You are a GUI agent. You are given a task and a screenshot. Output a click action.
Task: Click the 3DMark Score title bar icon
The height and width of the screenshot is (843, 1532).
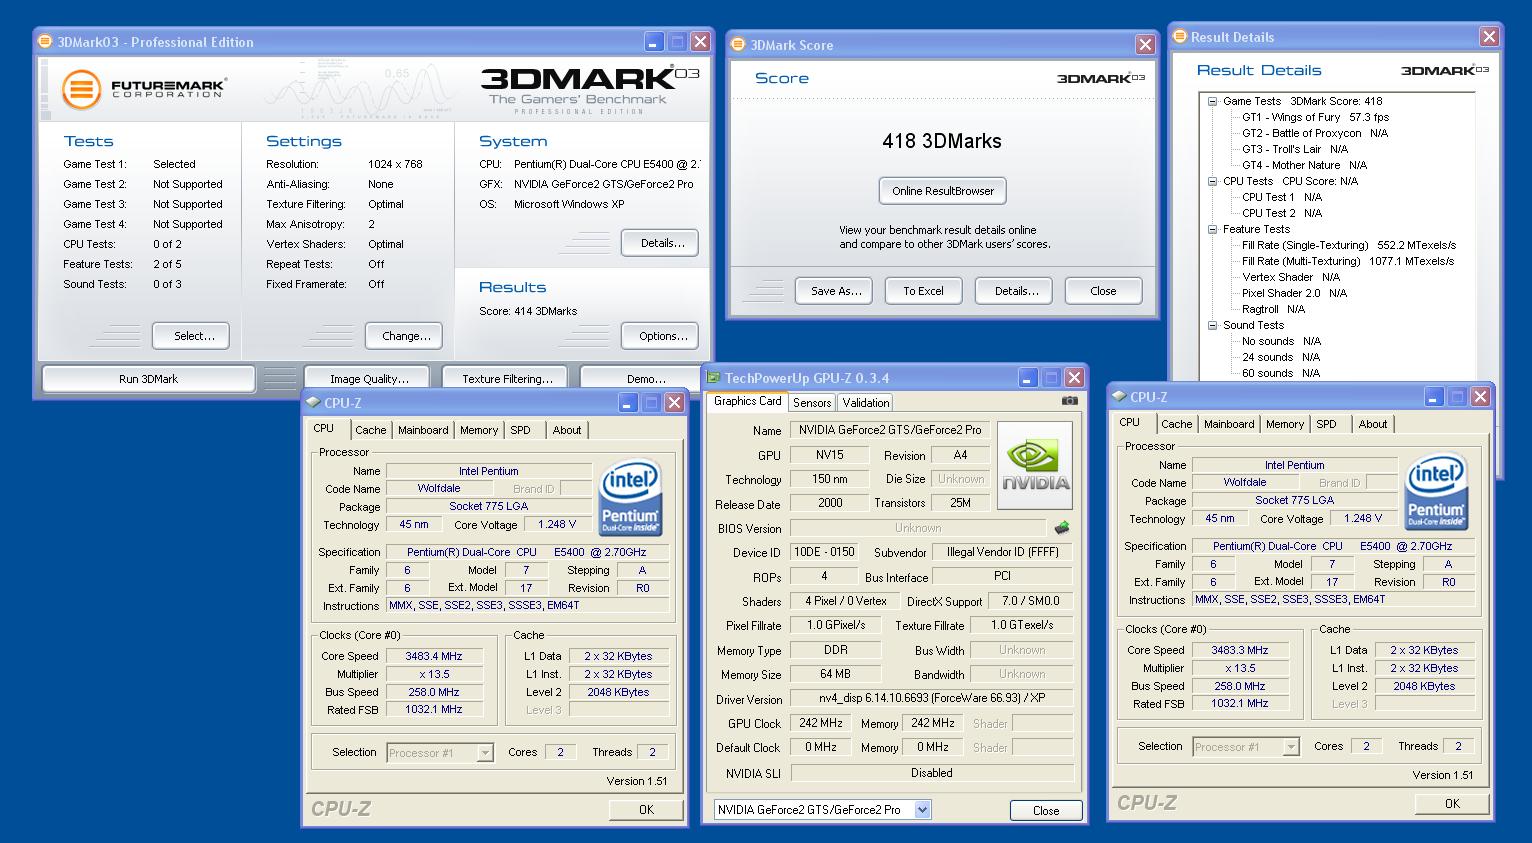[x=738, y=45]
